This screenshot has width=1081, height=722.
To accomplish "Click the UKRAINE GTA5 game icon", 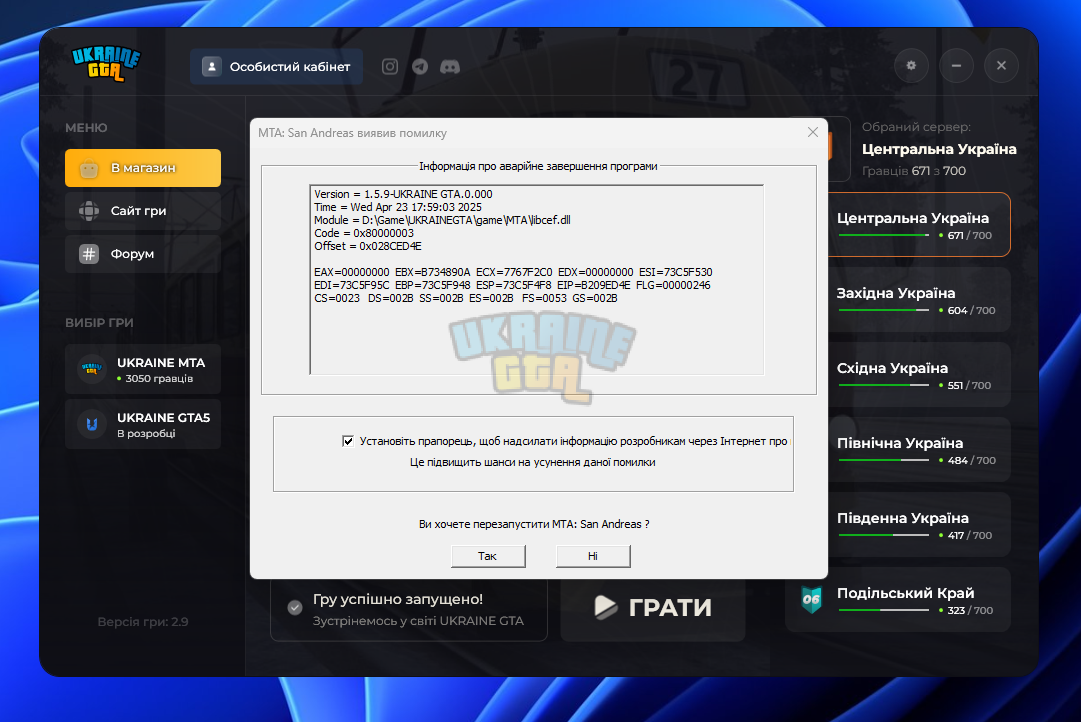I will click(x=92, y=424).
